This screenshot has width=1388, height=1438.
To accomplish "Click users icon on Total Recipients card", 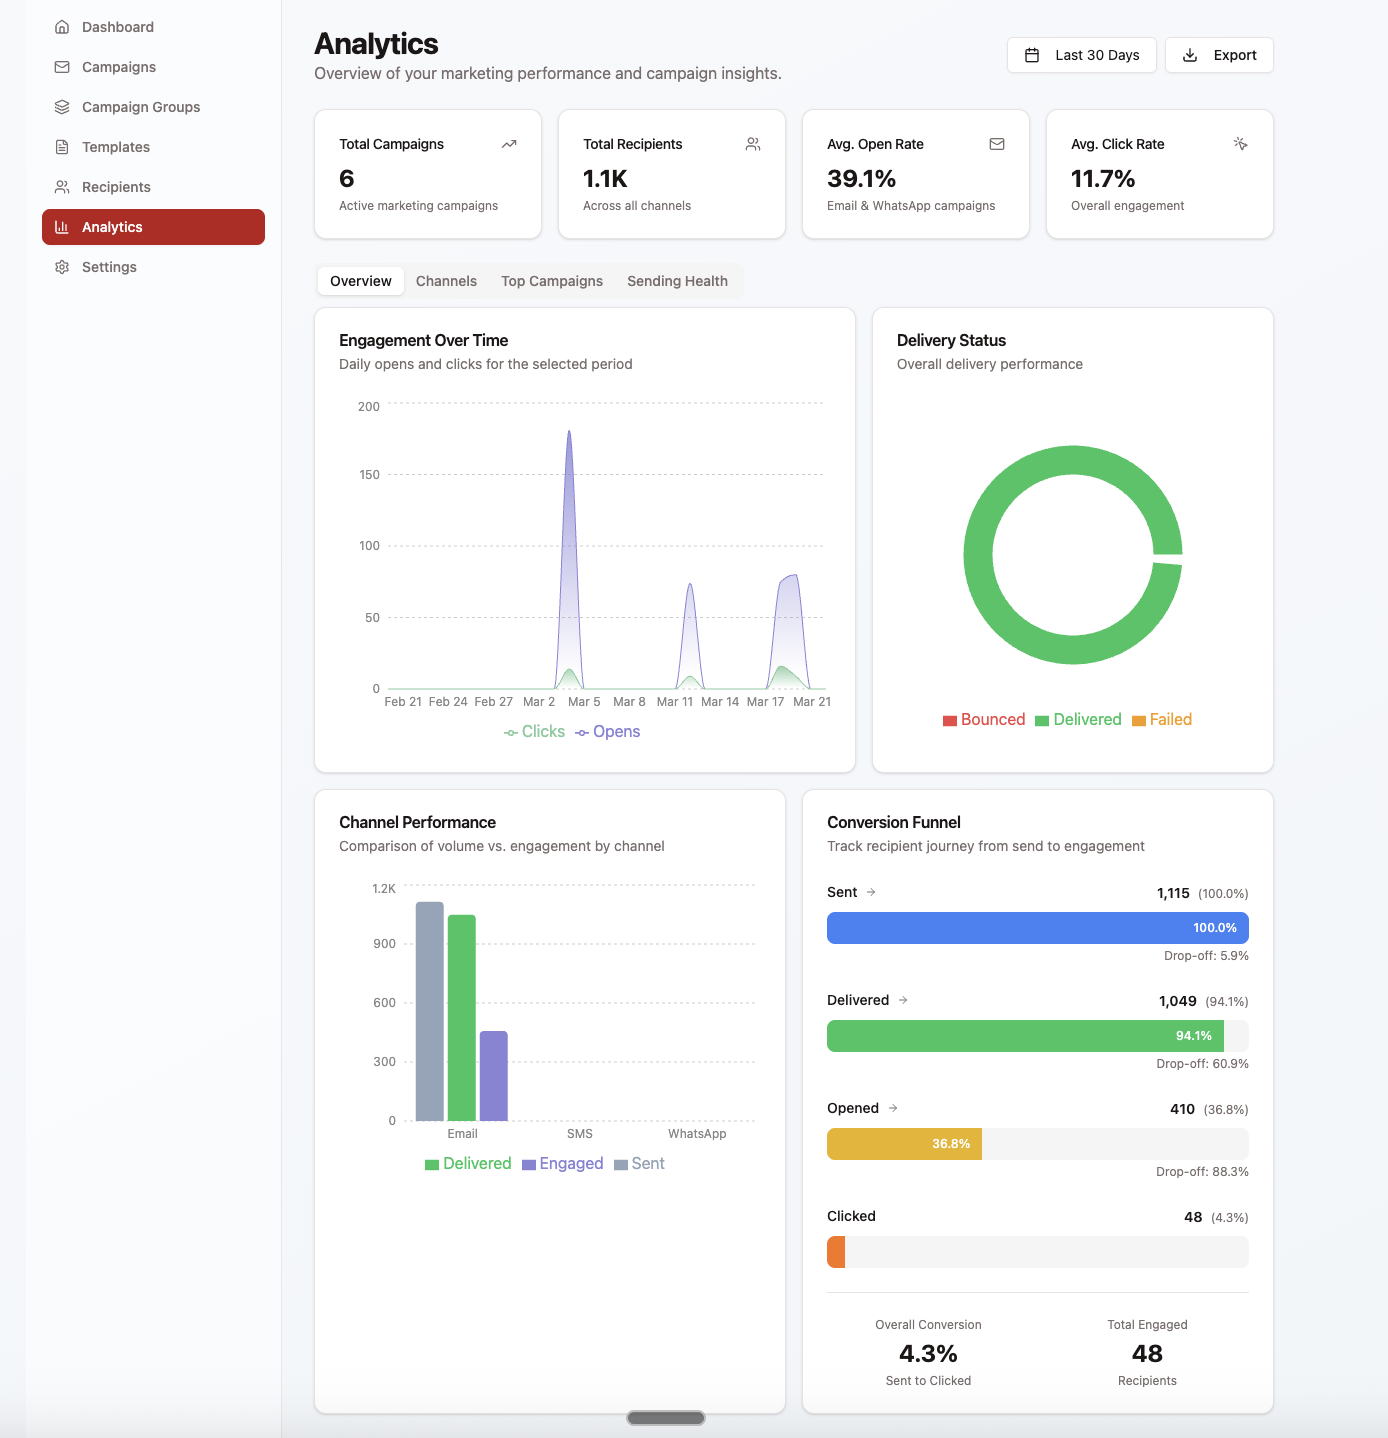I will [753, 144].
